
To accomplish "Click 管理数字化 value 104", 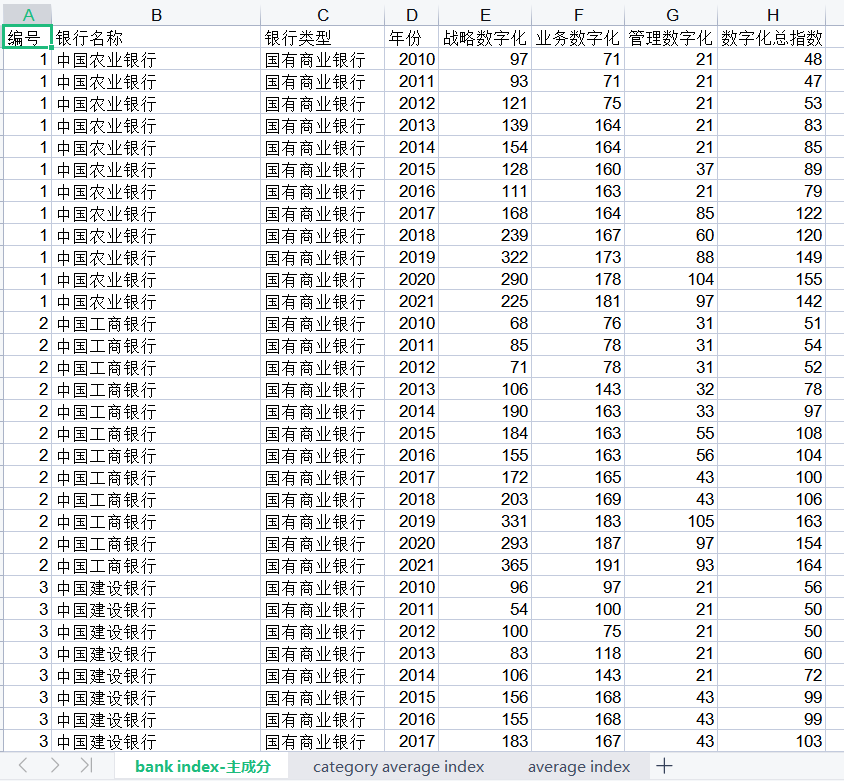I will [671, 279].
